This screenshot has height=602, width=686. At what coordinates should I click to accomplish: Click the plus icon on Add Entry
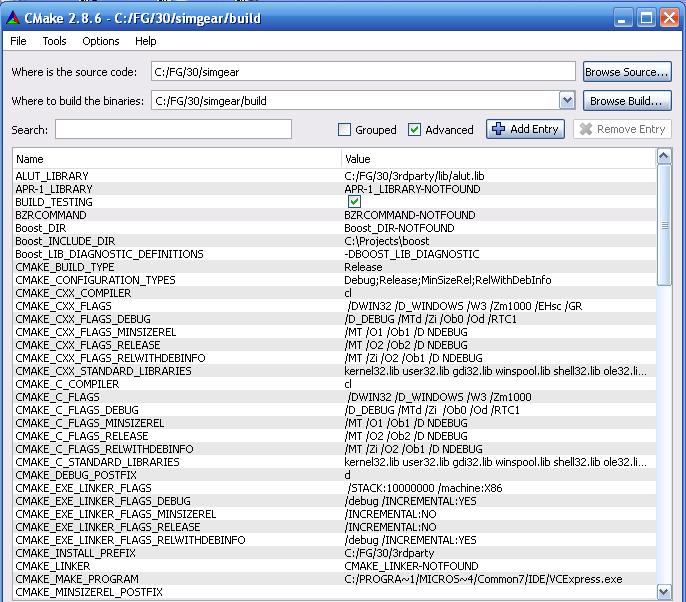coord(499,129)
